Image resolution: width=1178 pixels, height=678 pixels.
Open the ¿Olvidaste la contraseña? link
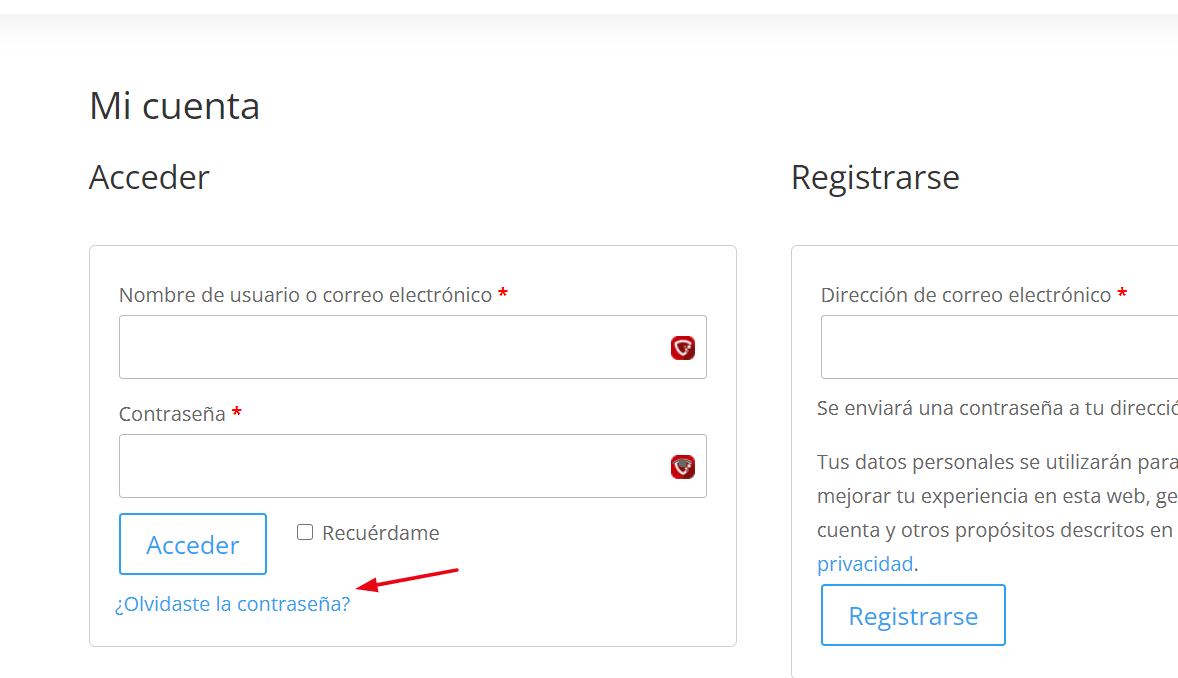click(232, 604)
